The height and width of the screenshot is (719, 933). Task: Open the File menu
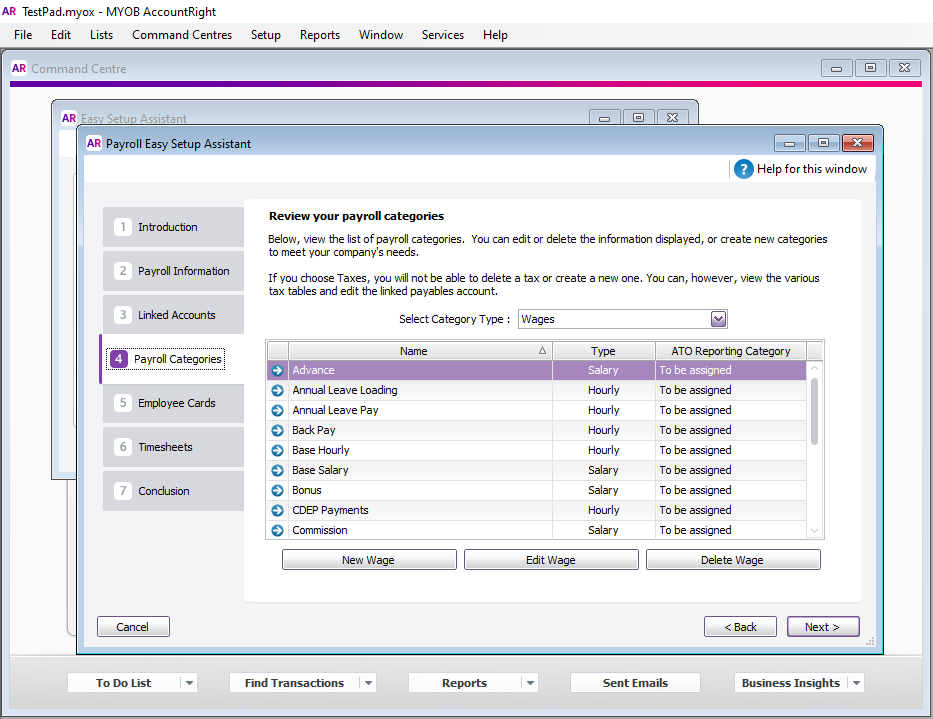point(23,35)
